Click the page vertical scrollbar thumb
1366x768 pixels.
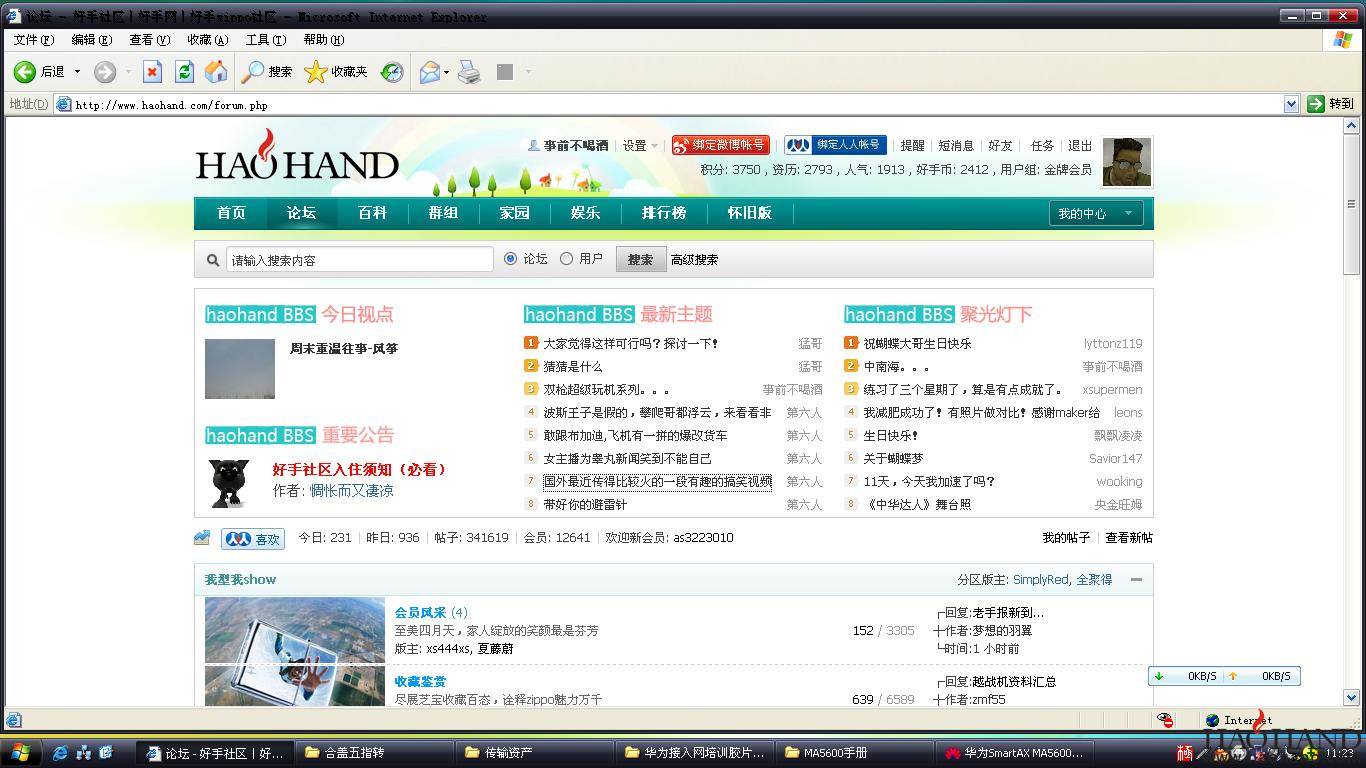1351,204
